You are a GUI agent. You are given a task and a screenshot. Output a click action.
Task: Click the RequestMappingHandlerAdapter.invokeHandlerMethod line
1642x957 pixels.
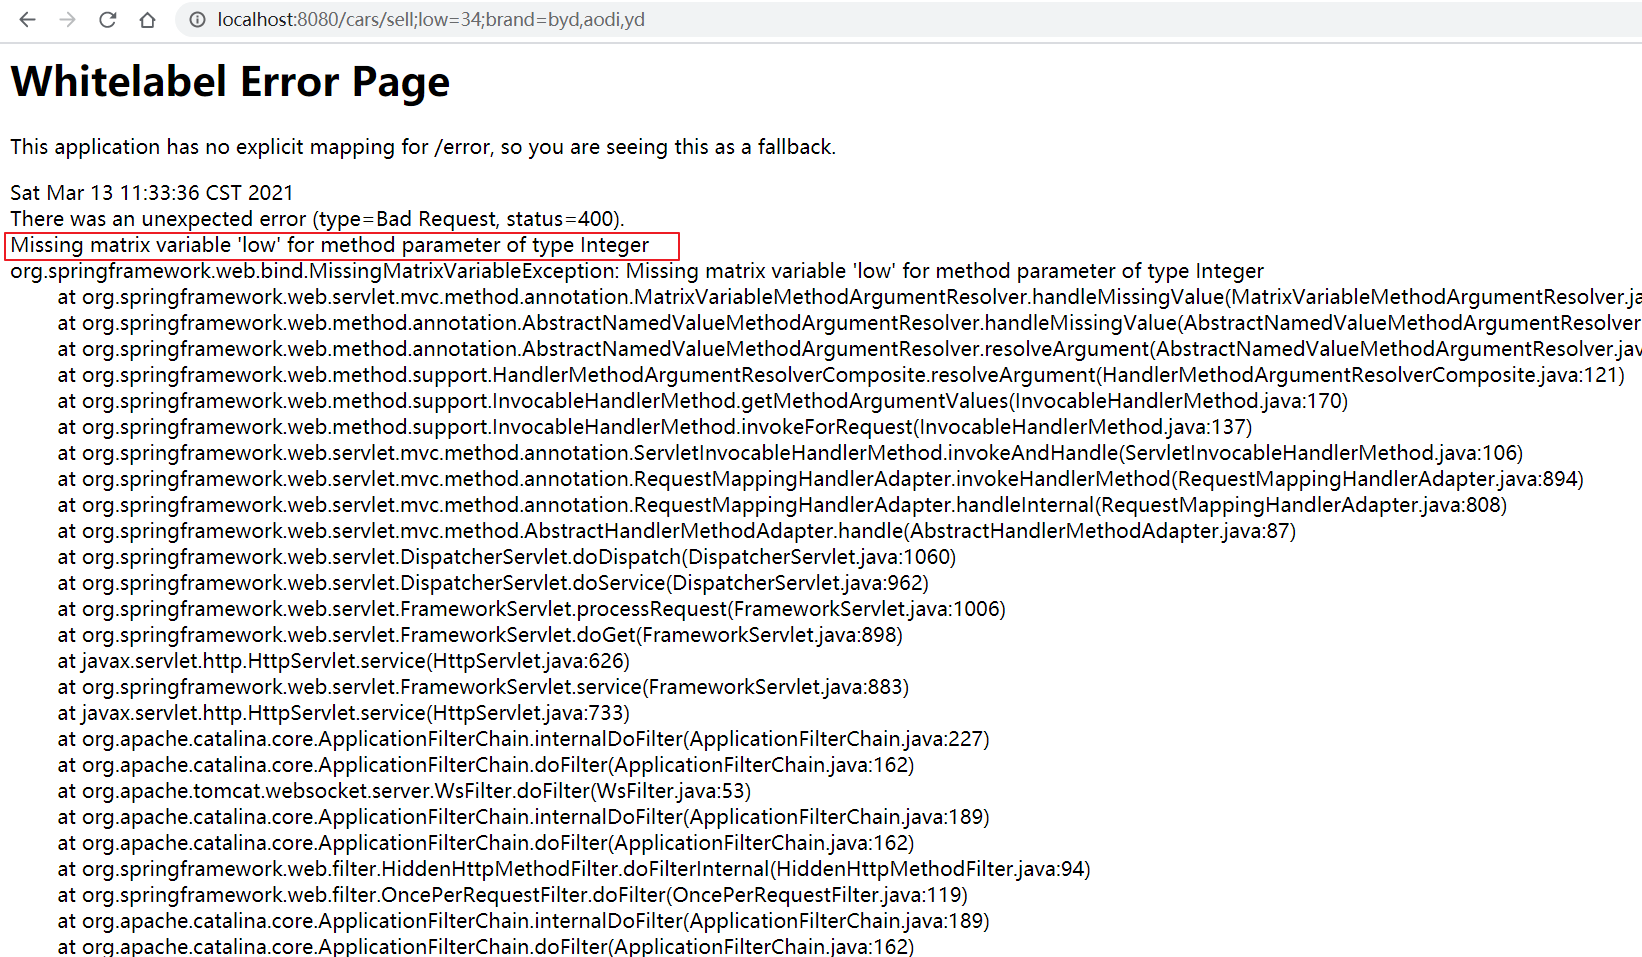click(x=821, y=479)
